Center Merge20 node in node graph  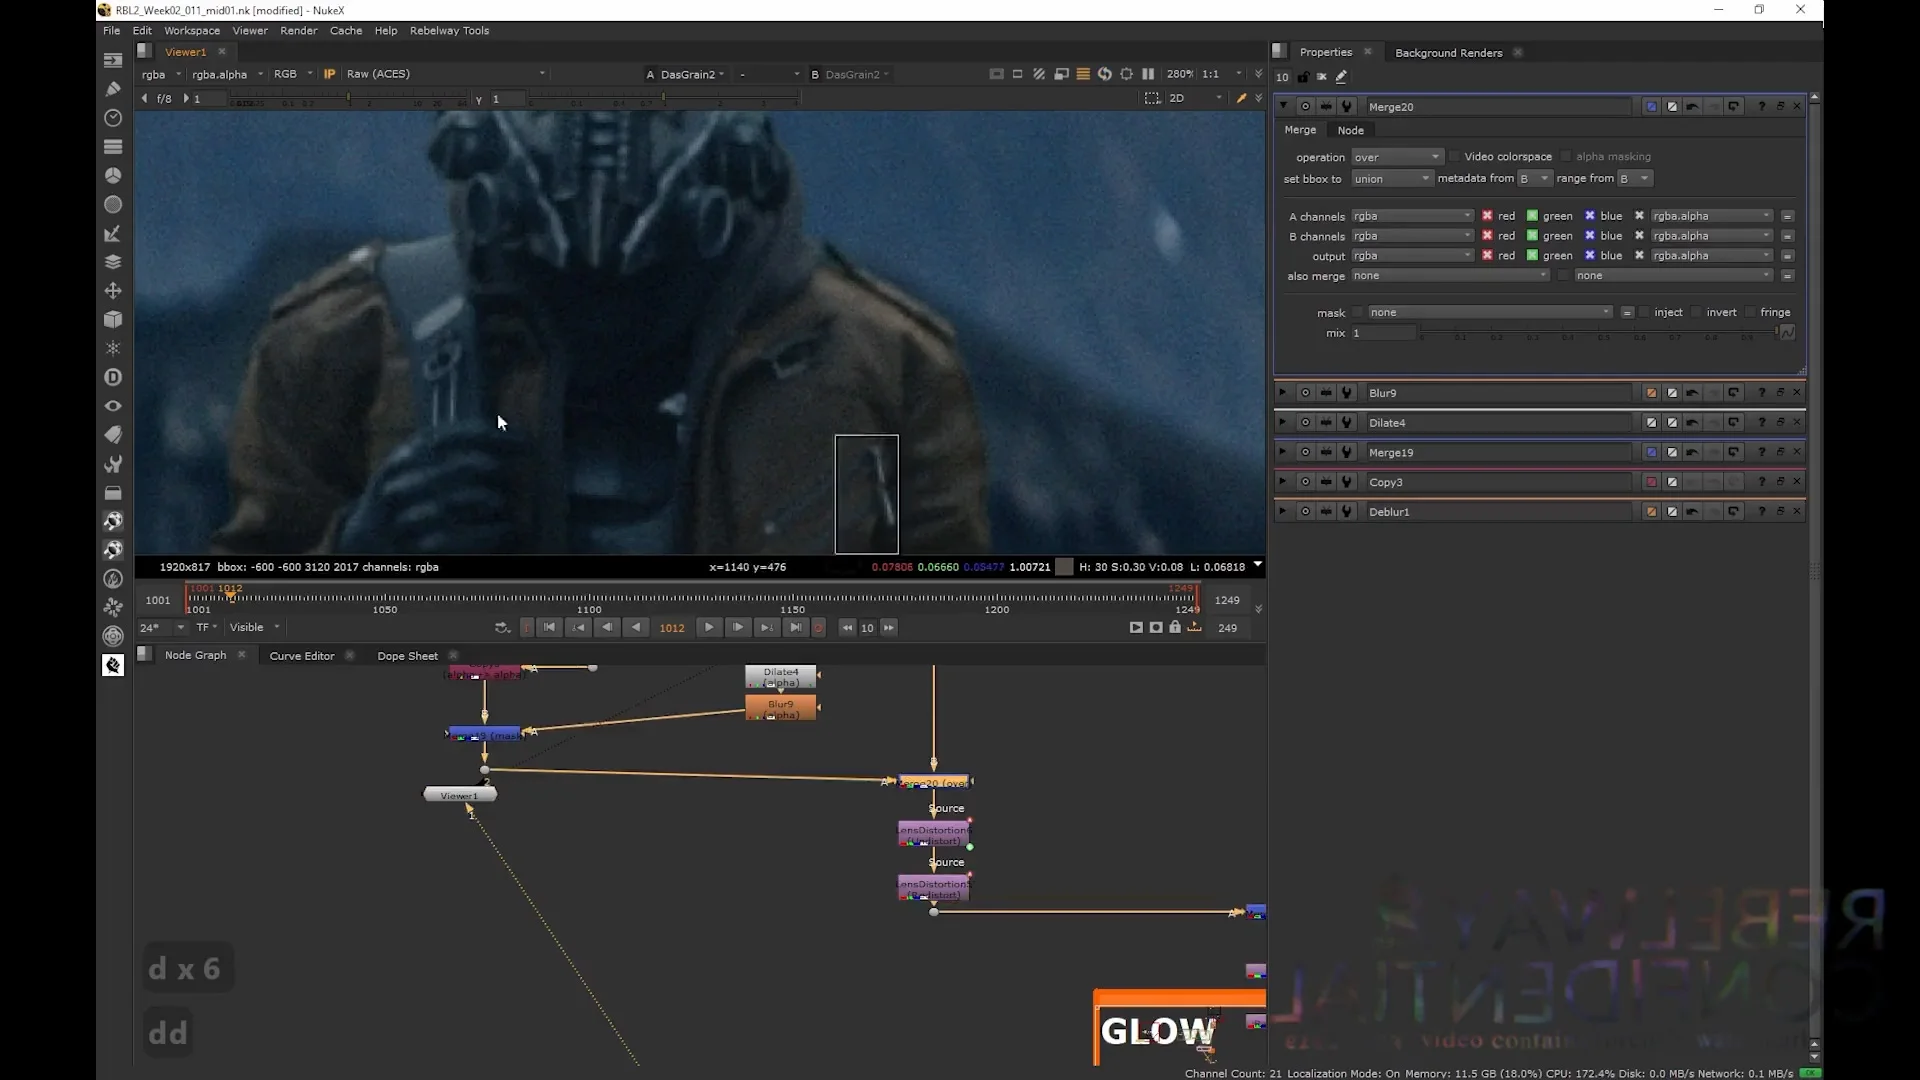tap(1305, 106)
